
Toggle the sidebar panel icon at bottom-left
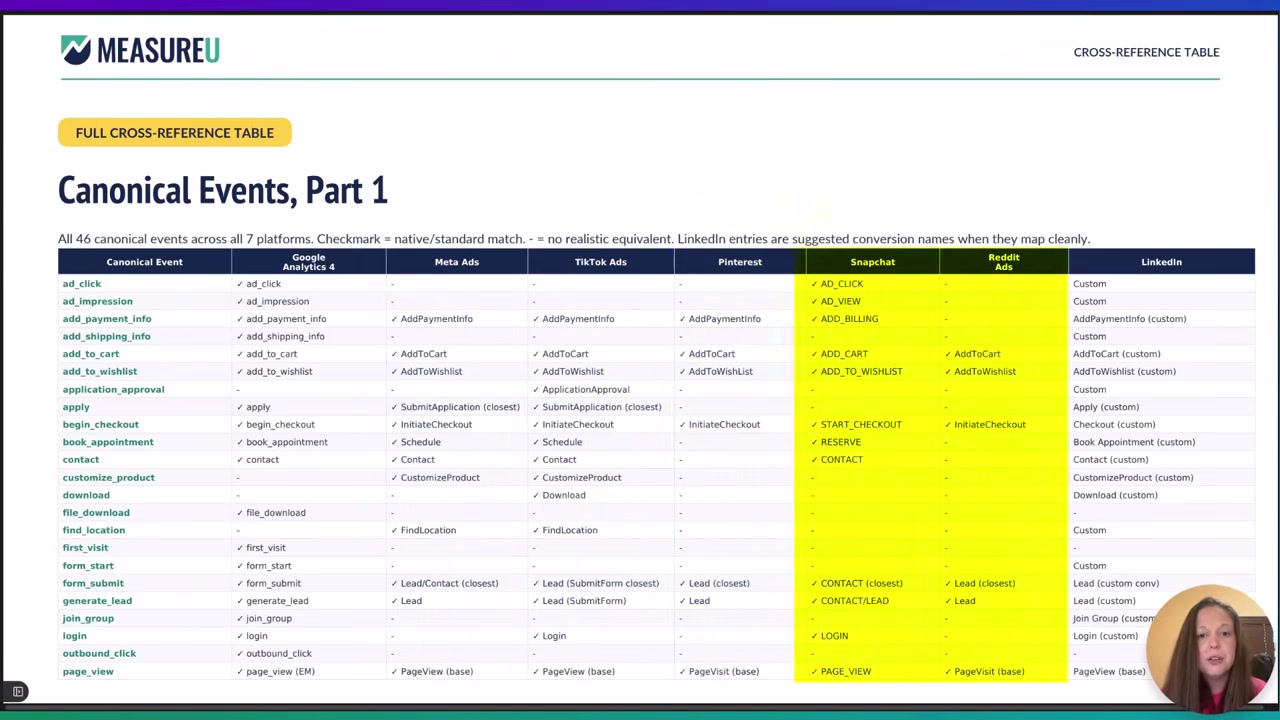(17, 692)
